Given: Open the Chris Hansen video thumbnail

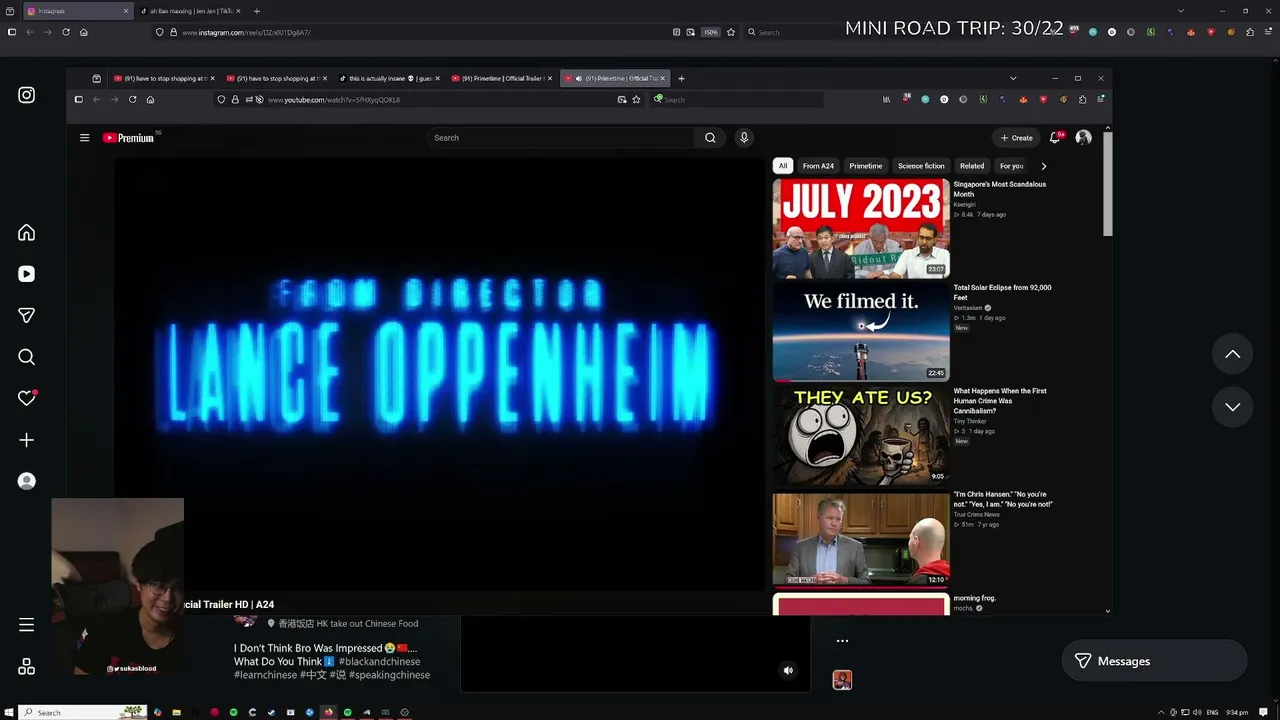Looking at the screenshot, I should click(861, 538).
